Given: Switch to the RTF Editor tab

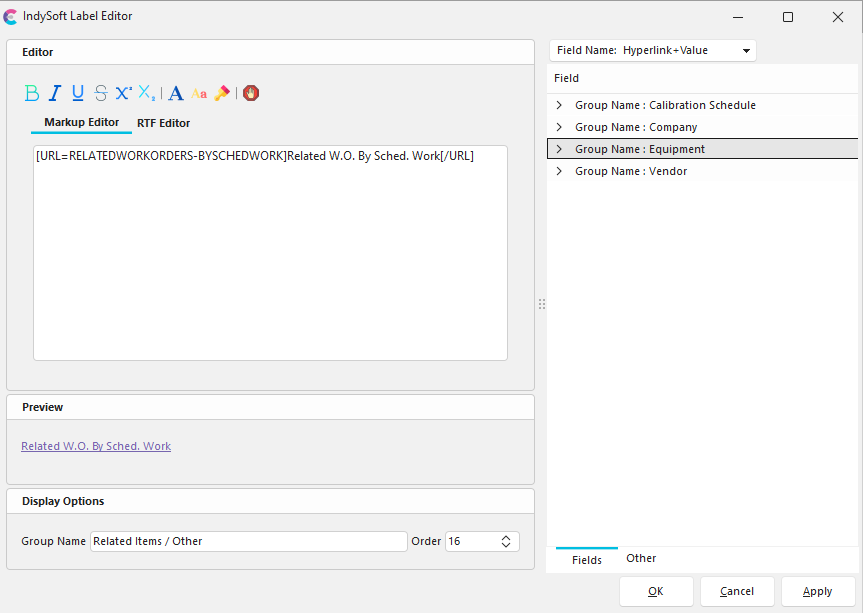Looking at the screenshot, I should (x=163, y=123).
